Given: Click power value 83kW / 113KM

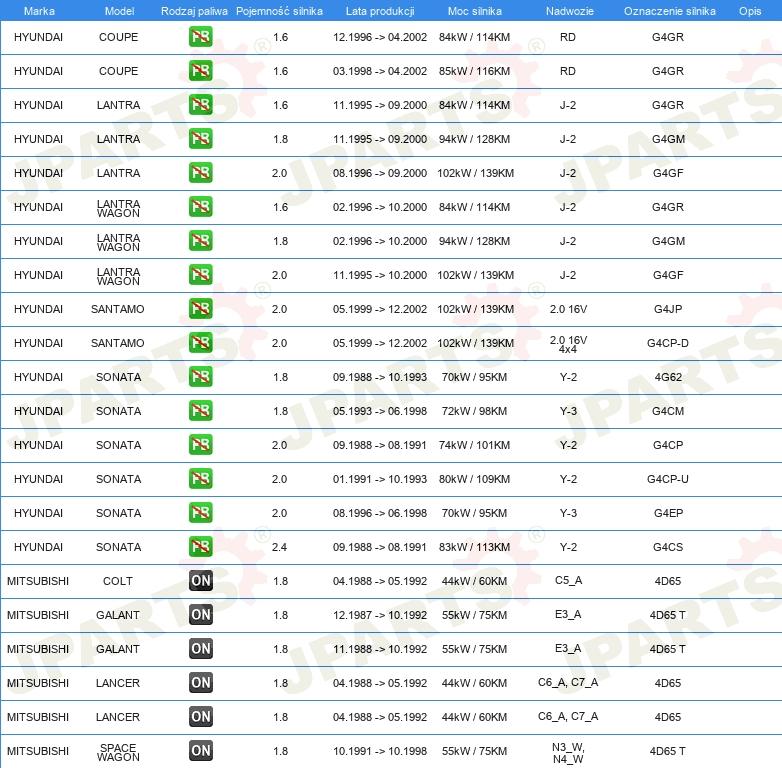Looking at the screenshot, I should 474,547.
